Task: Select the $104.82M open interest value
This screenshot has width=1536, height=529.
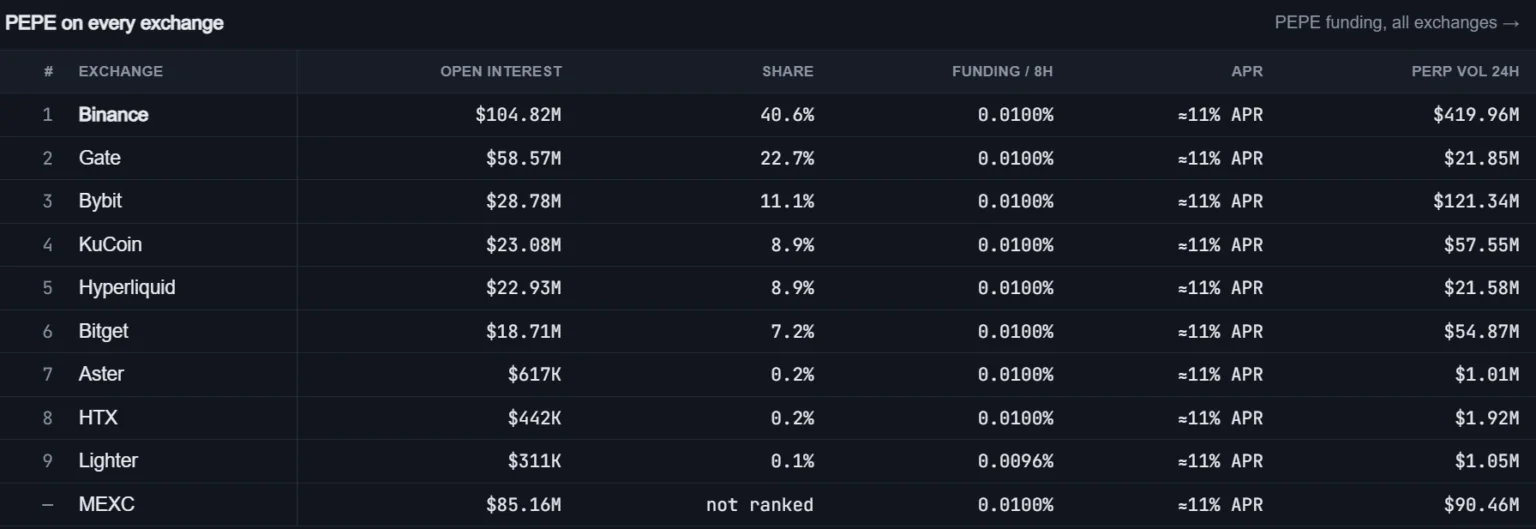Action: pyautogui.click(x=518, y=115)
